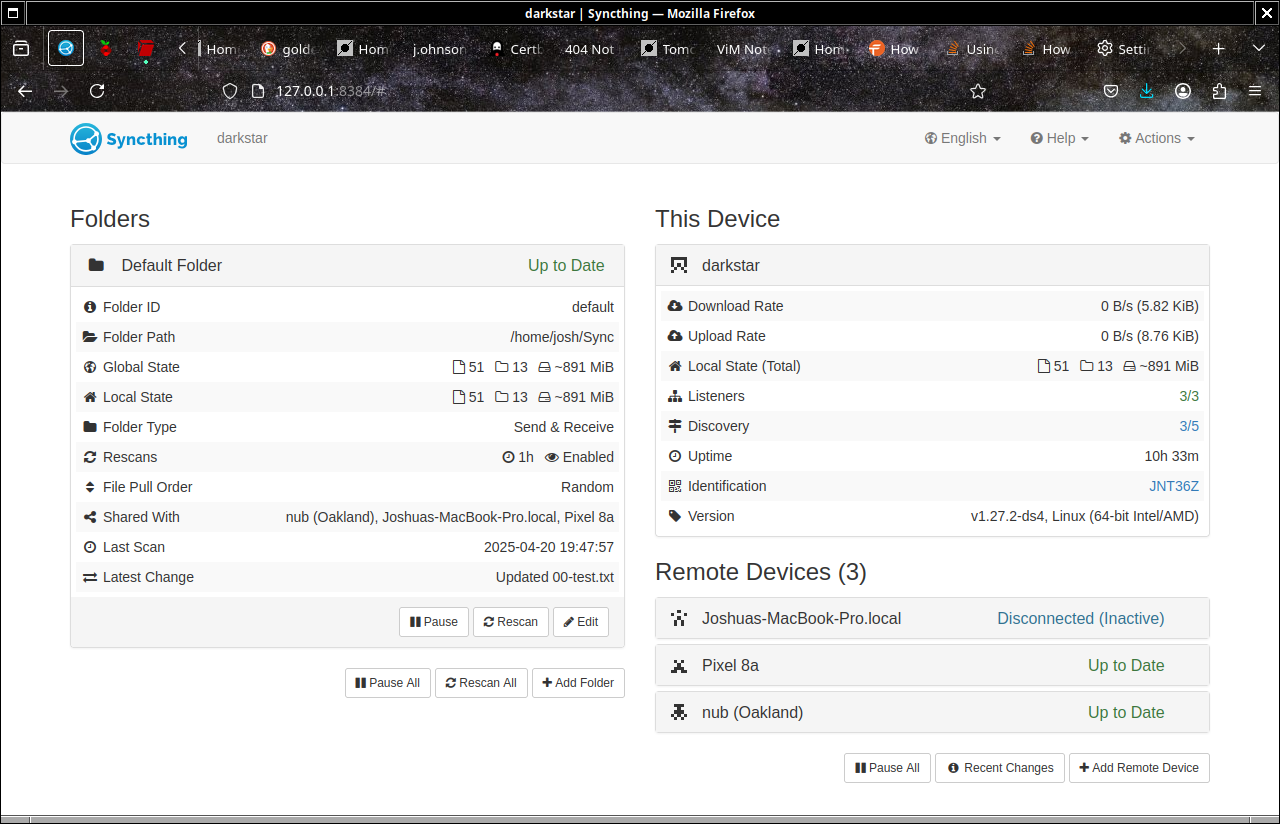This screenshot has height=824, width=1280.
Task: Pause All folders
Action: [x=388, y=683]
